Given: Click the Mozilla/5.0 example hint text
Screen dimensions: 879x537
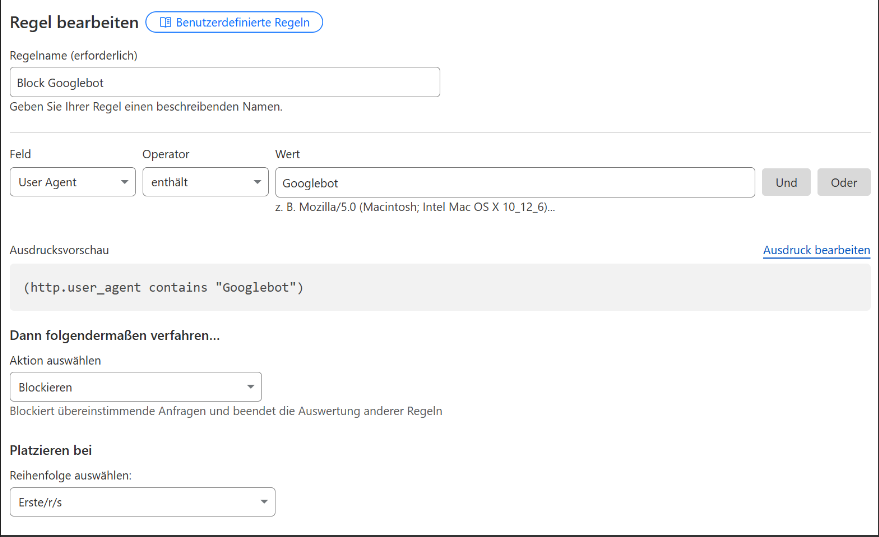Looking at the screenshot, I should [x=414, y=207].
